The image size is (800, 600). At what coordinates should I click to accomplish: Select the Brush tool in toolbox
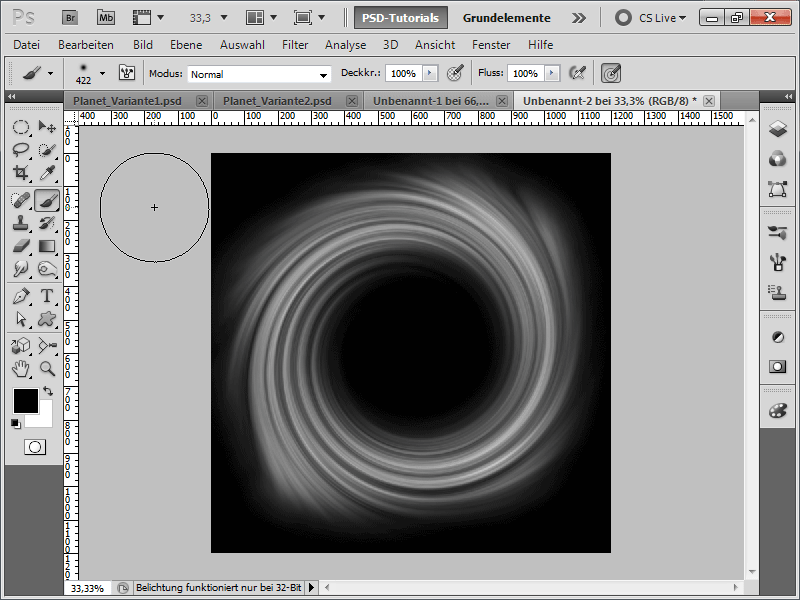point(47,201)
